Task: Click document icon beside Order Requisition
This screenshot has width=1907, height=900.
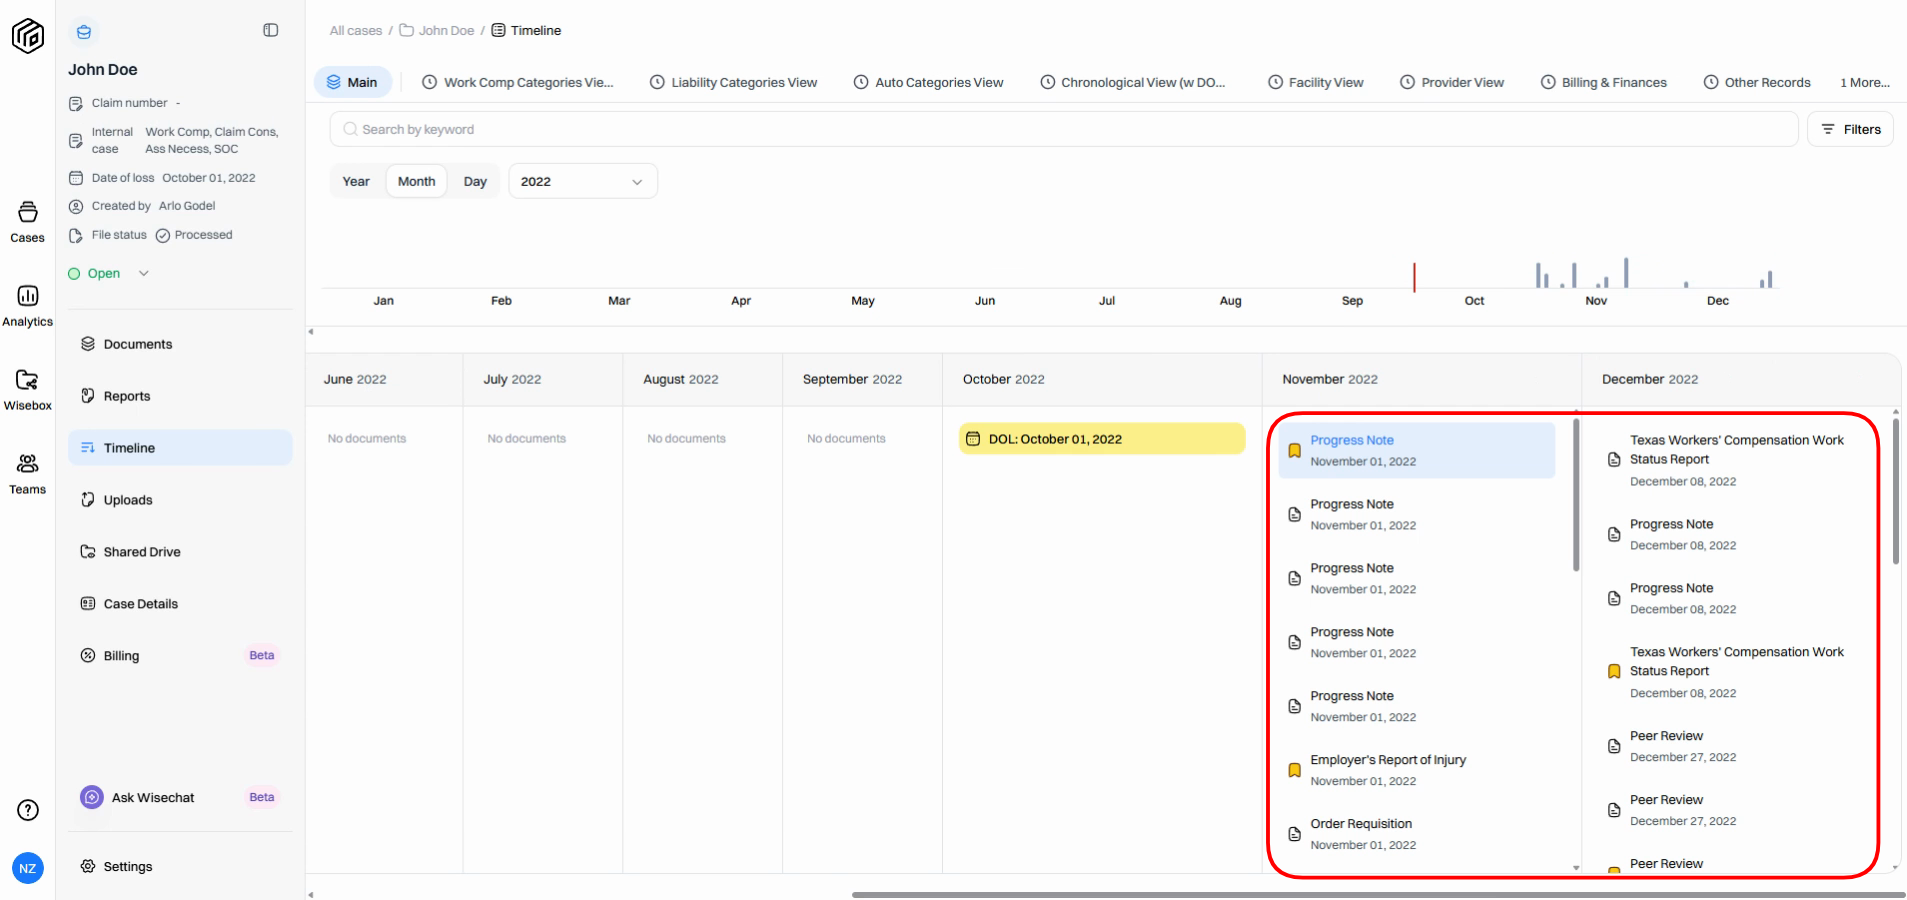Action: [x=1294, y=835]
